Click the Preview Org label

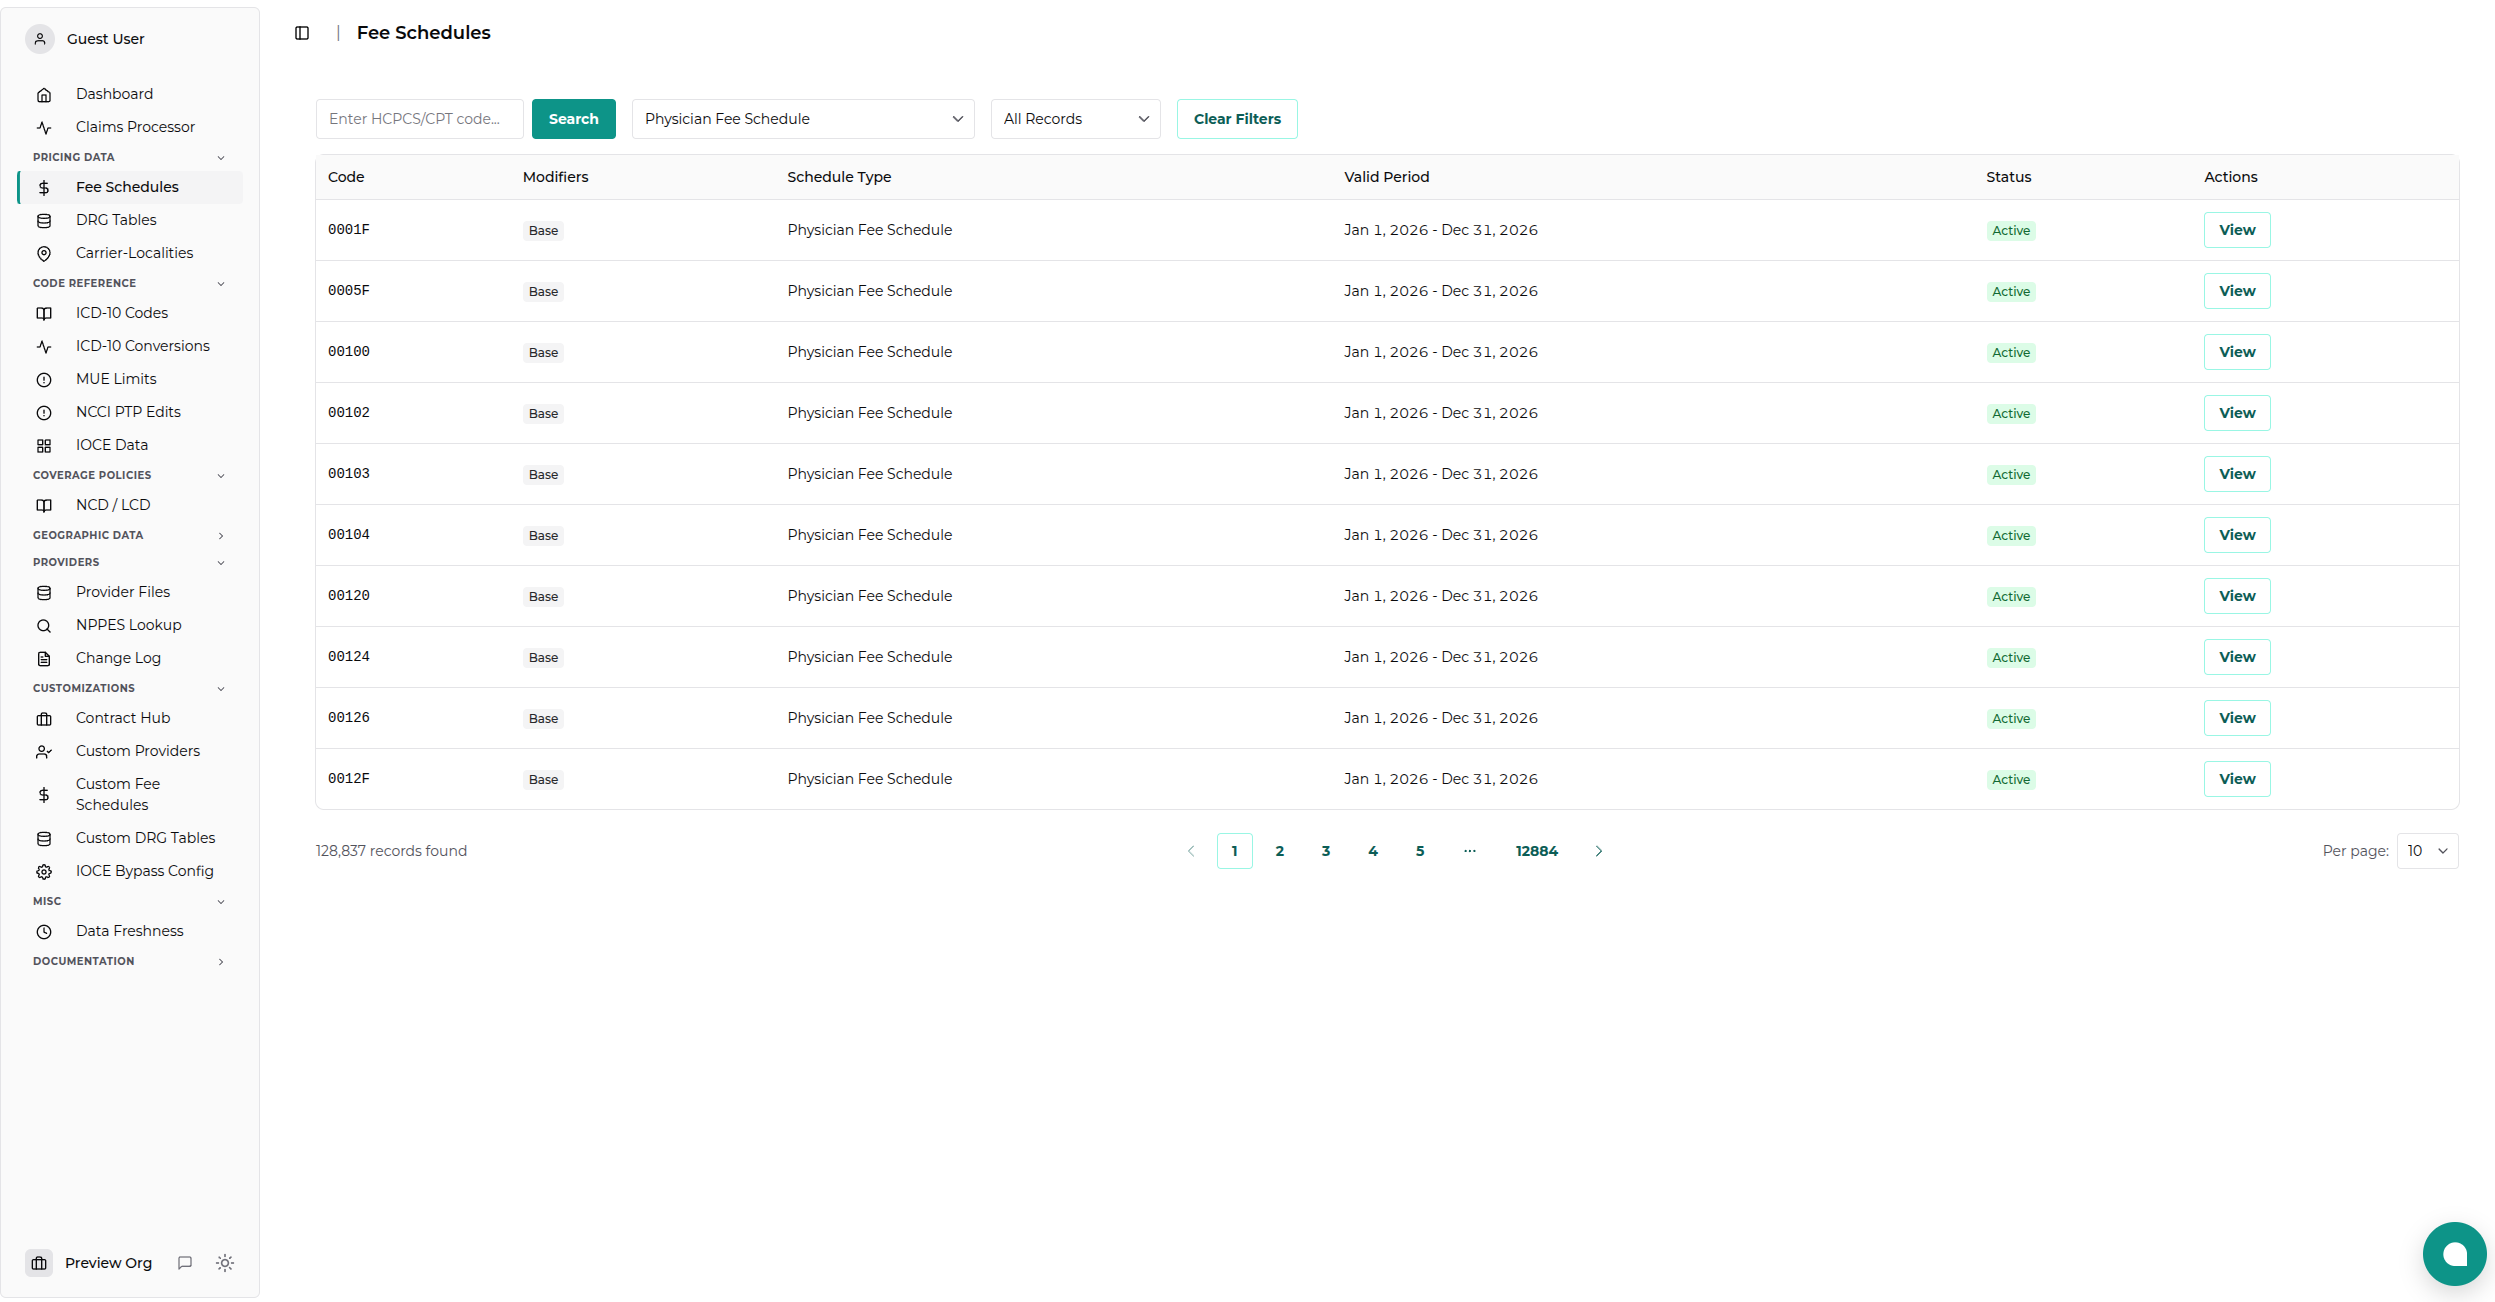(109, 1263)
